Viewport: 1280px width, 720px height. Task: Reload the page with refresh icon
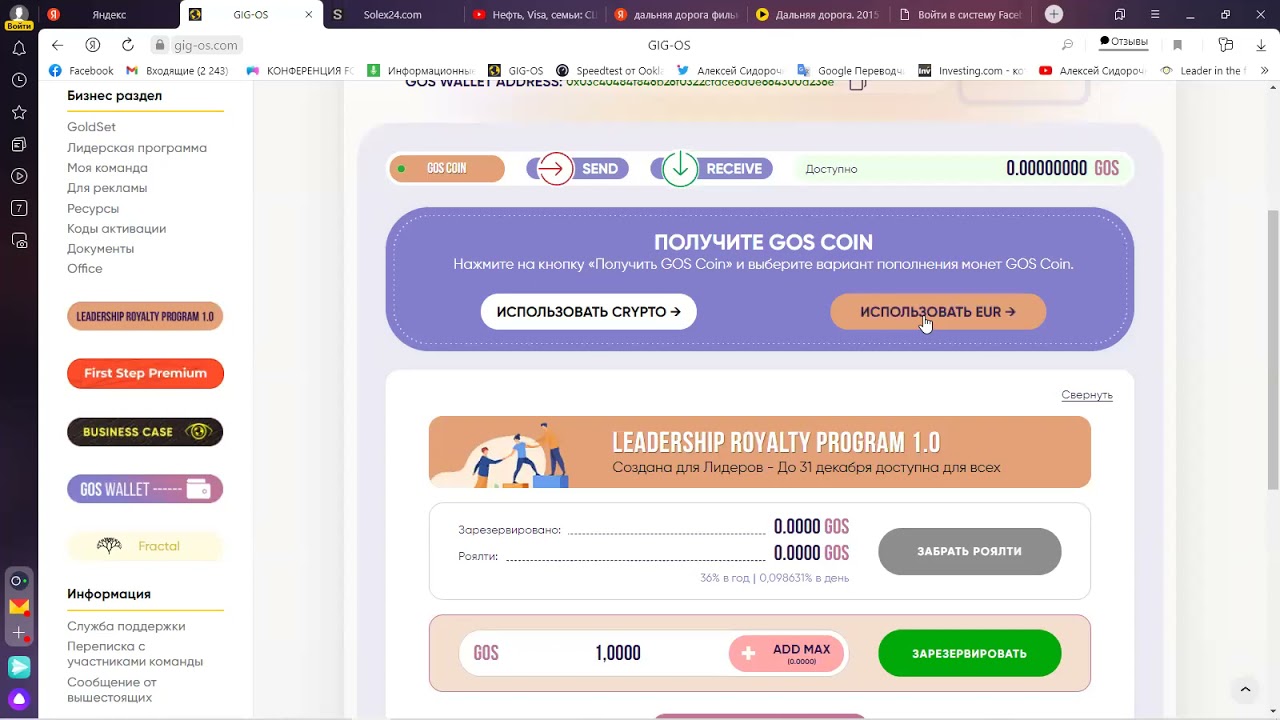pos(127,45)
